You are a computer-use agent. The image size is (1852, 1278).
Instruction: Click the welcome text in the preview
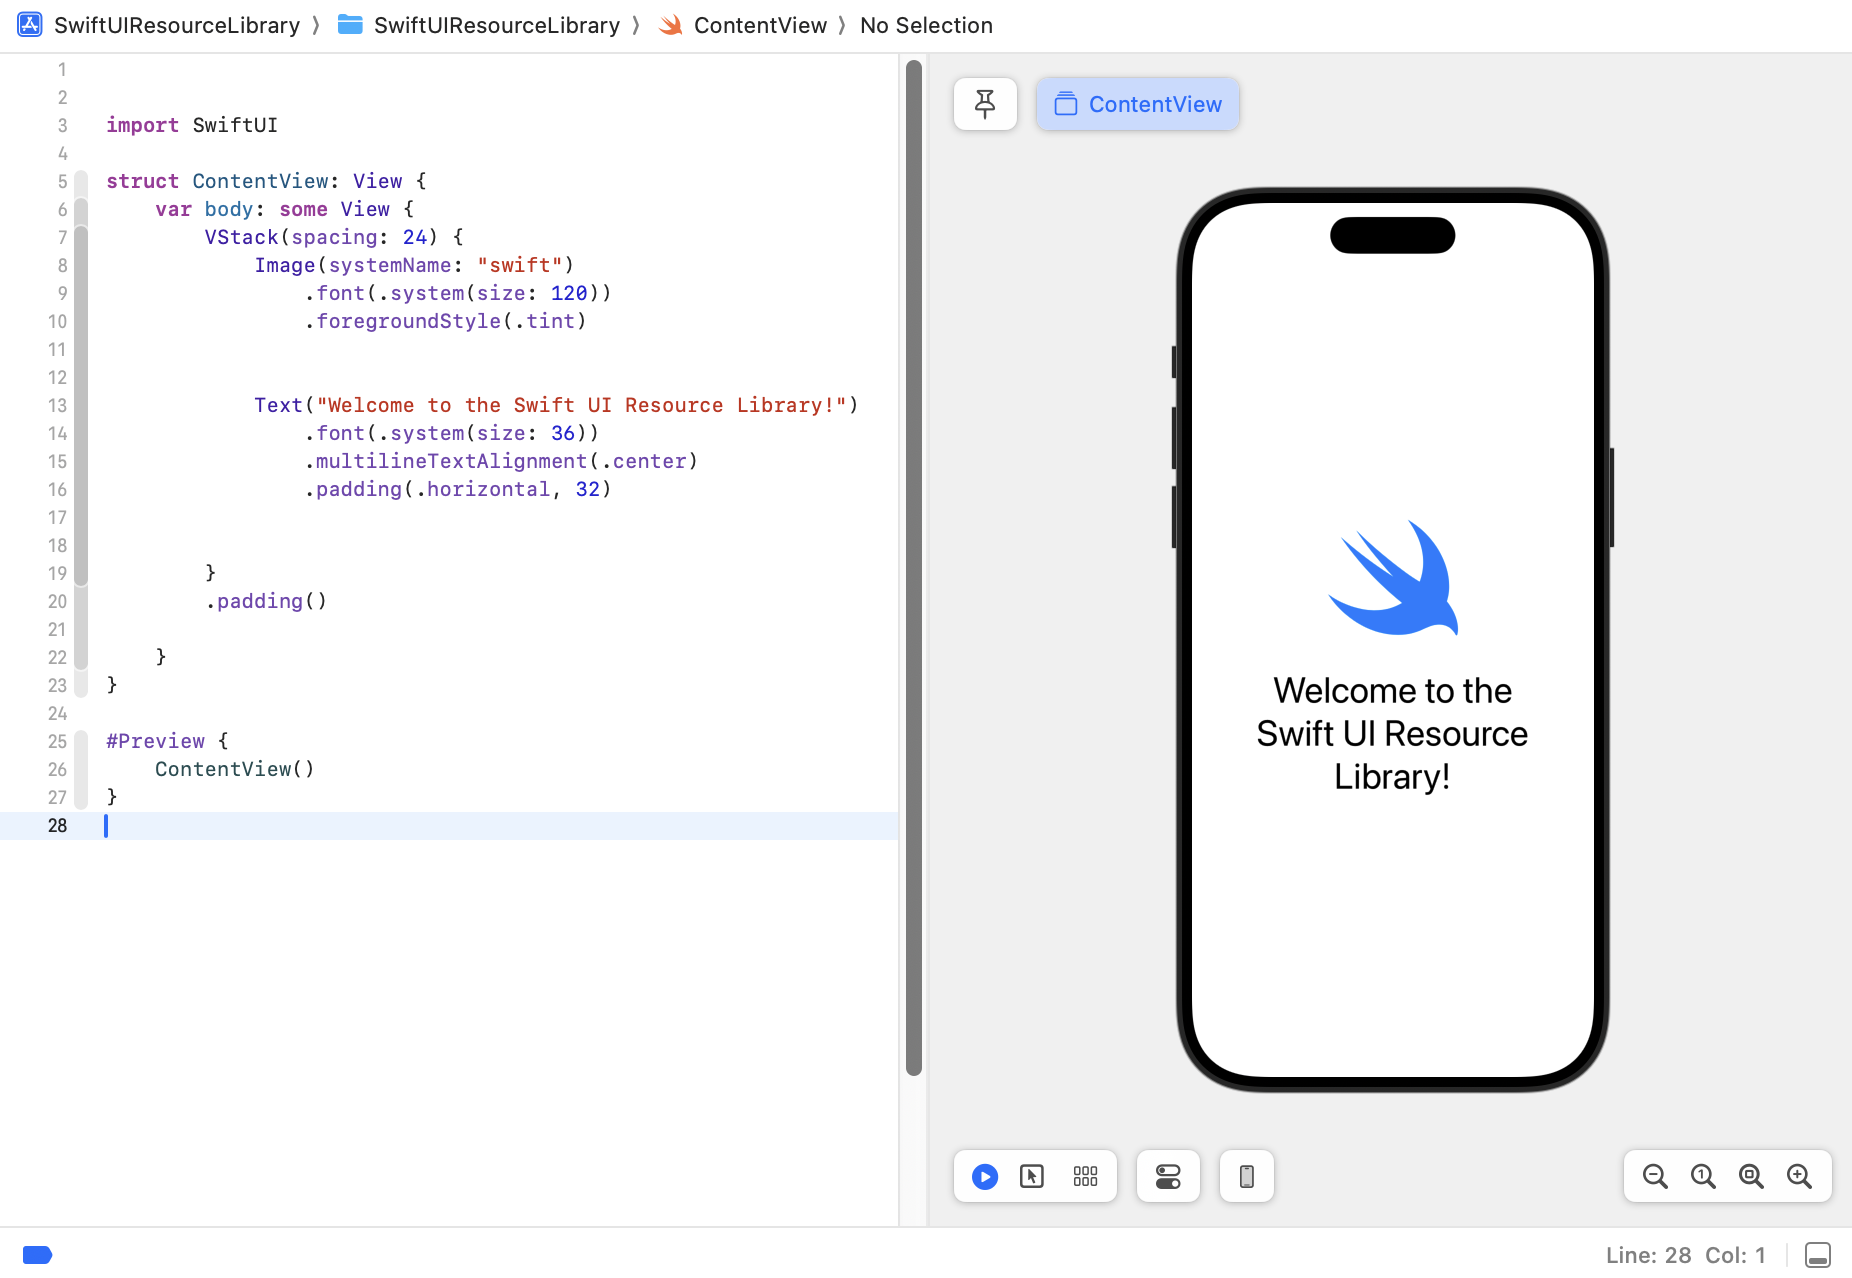pos(1392,734)
